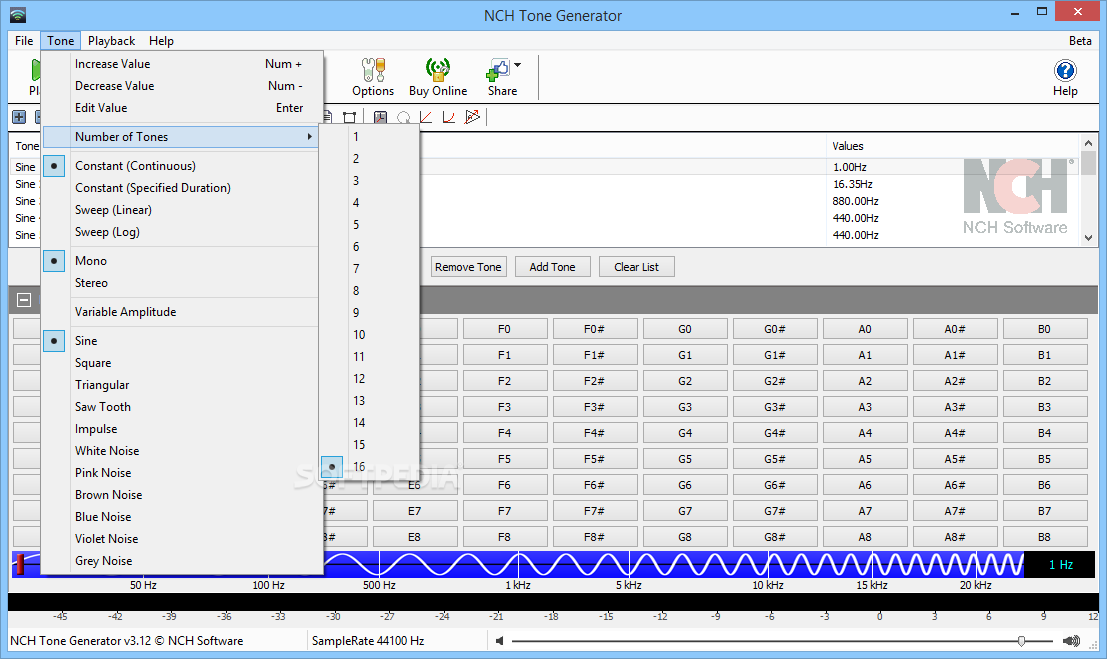
Task: Click the mute speaker icon left of volume
Action: 500,641
